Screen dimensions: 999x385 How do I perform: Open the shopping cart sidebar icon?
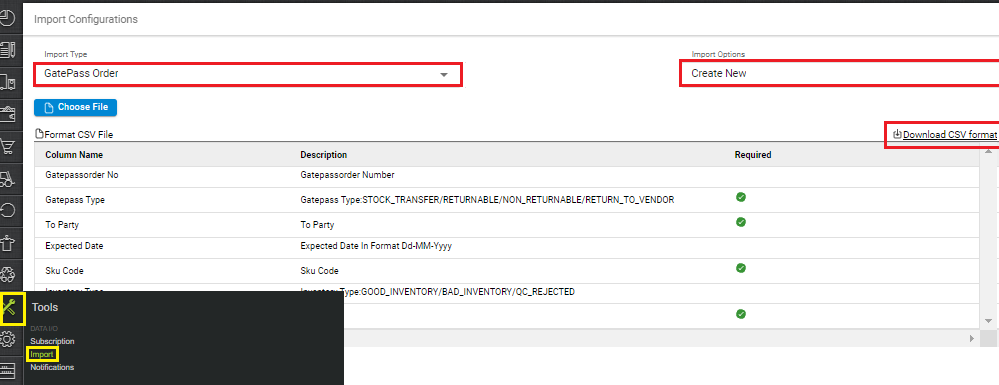pos(8,147)
